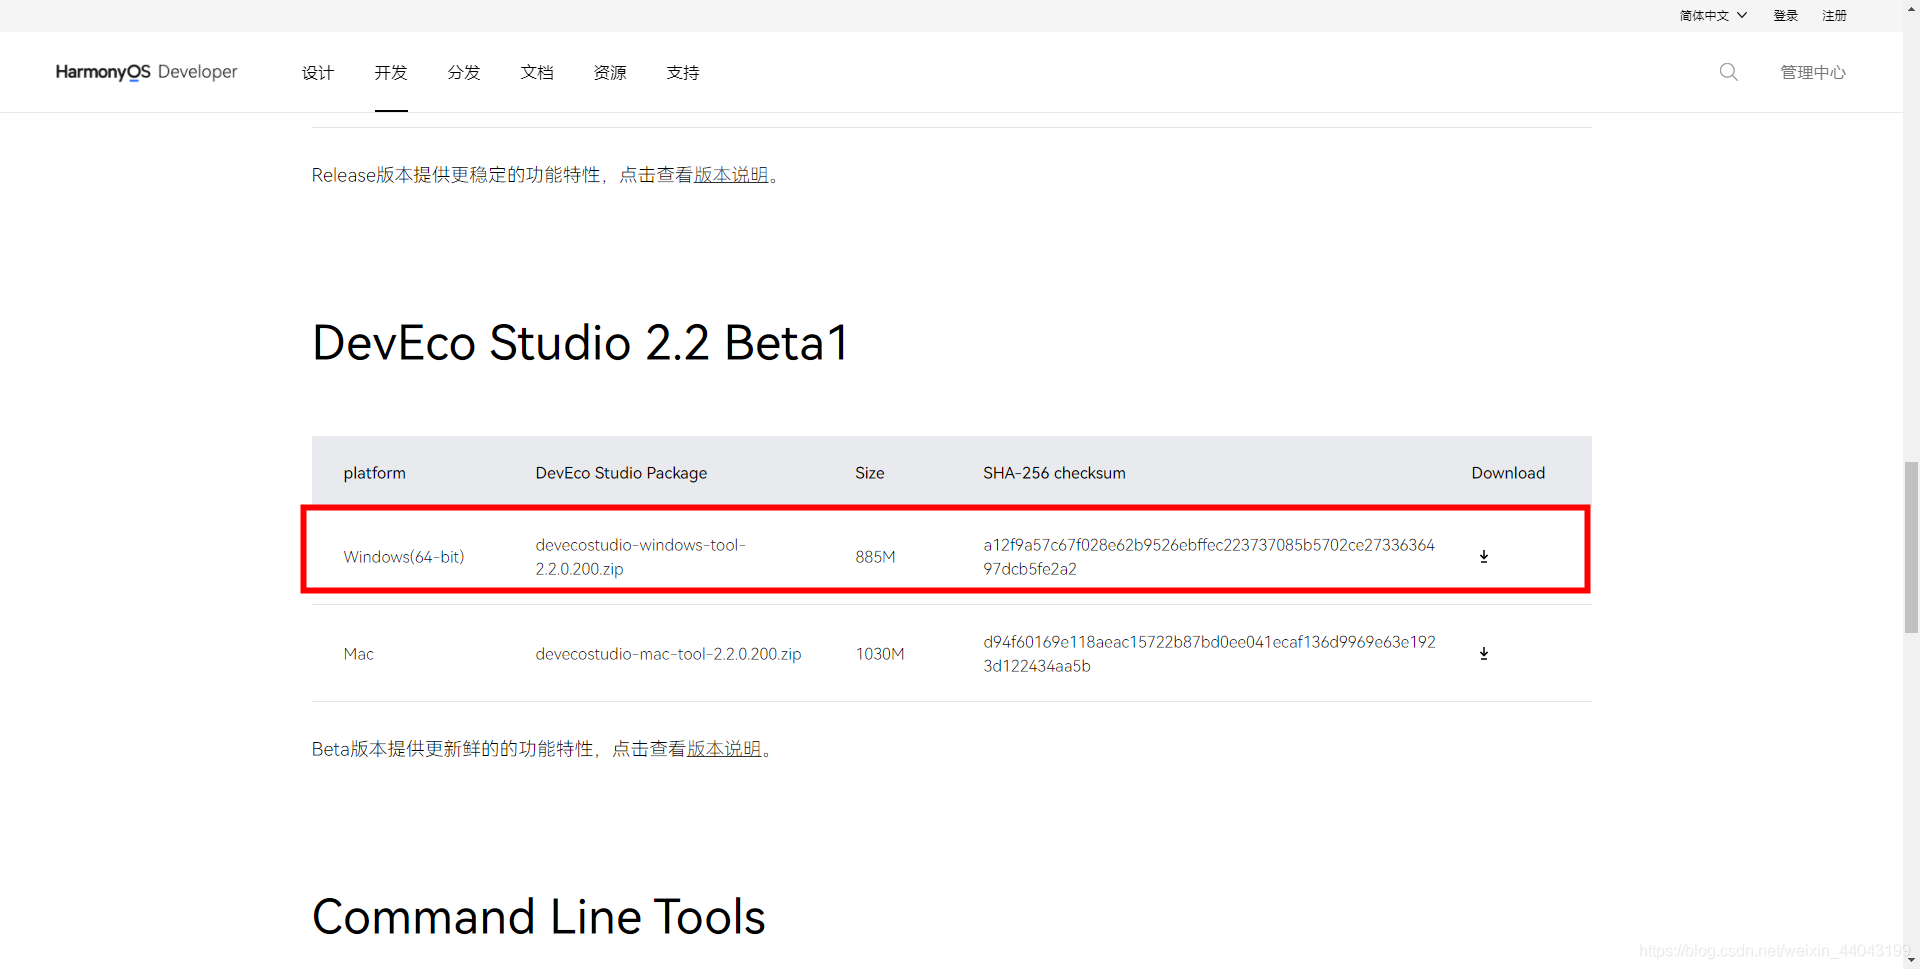Image resolution: width=1920 pixels, height=969 pixels.
Task: Select the Mac platform cell
Action: coord(358,654)
